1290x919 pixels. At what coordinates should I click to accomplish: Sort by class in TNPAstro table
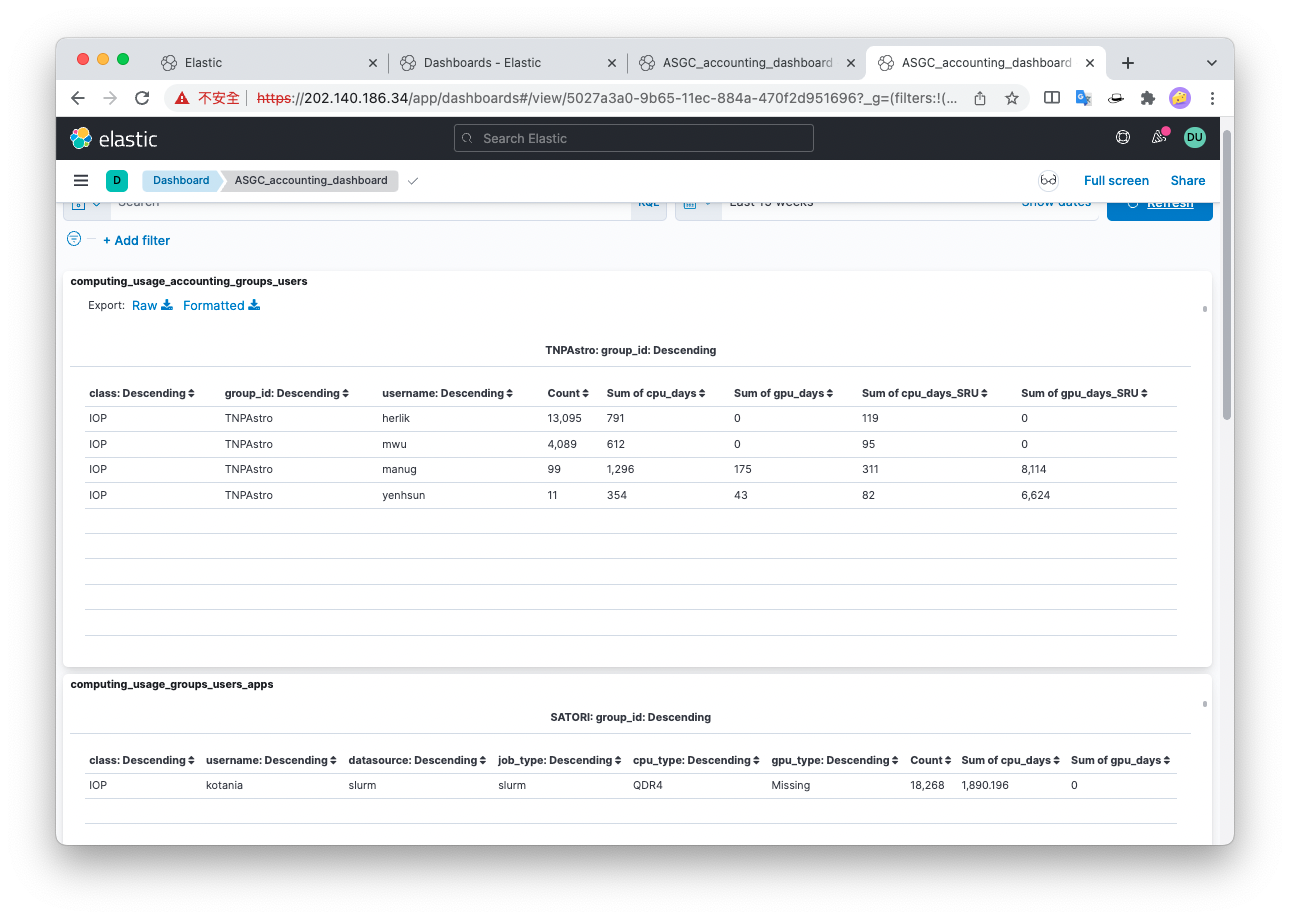coord(142,393)
